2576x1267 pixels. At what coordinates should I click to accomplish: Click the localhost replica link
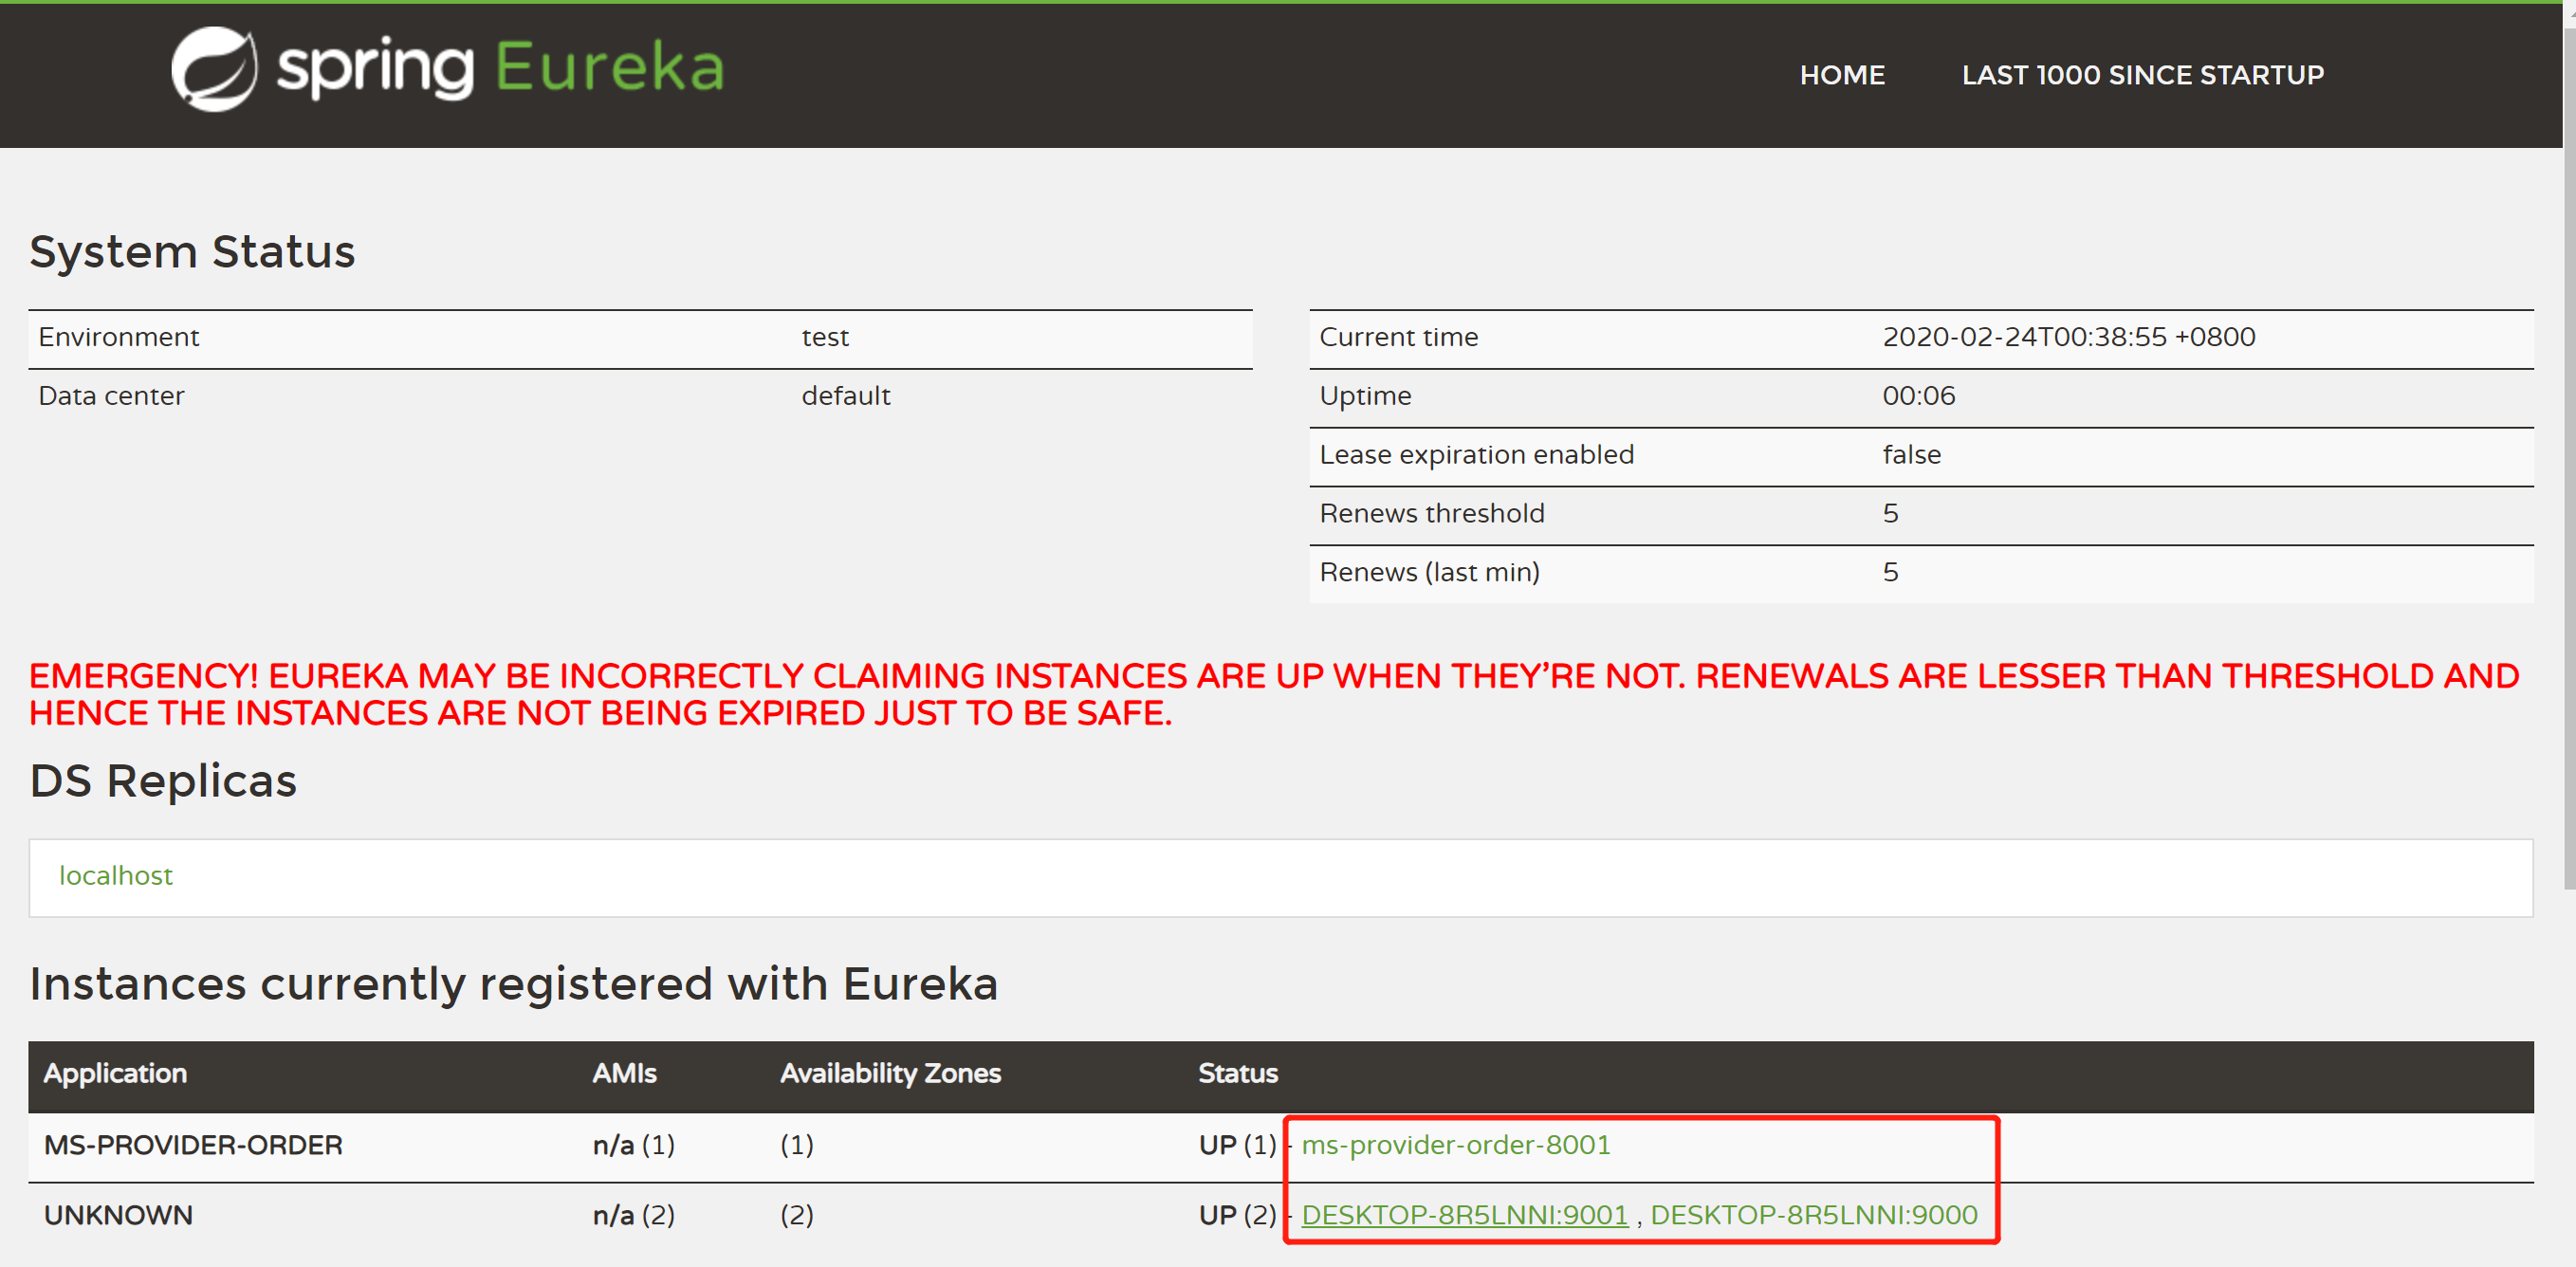(x=116, y=875)
